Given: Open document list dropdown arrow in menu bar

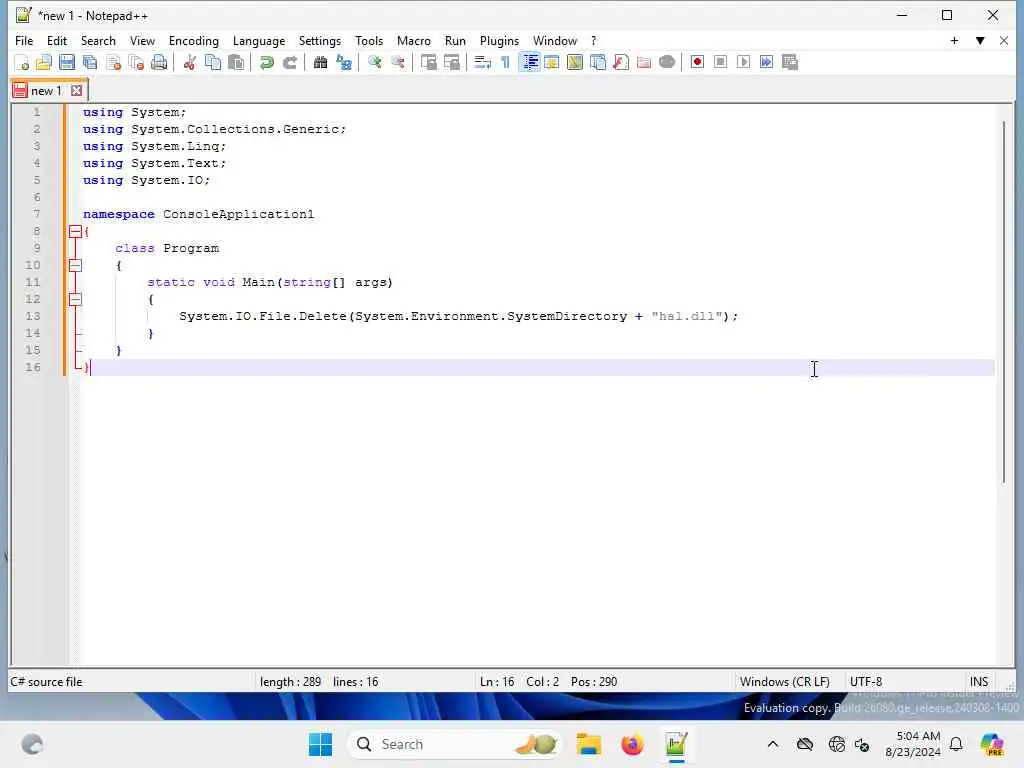Looking at the screenshot, I should (x=980, y=40).
